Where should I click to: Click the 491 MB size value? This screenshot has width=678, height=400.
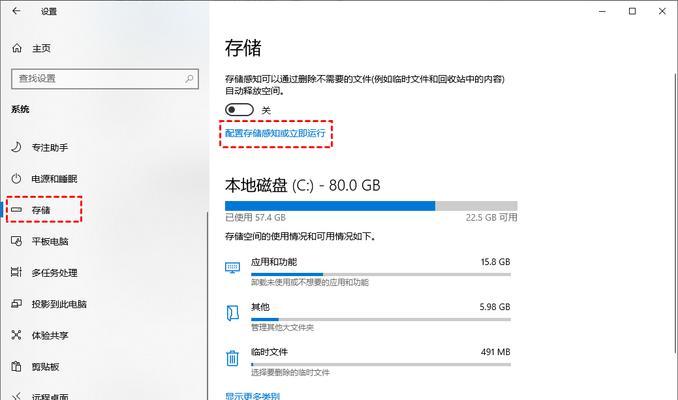point(496,352)
